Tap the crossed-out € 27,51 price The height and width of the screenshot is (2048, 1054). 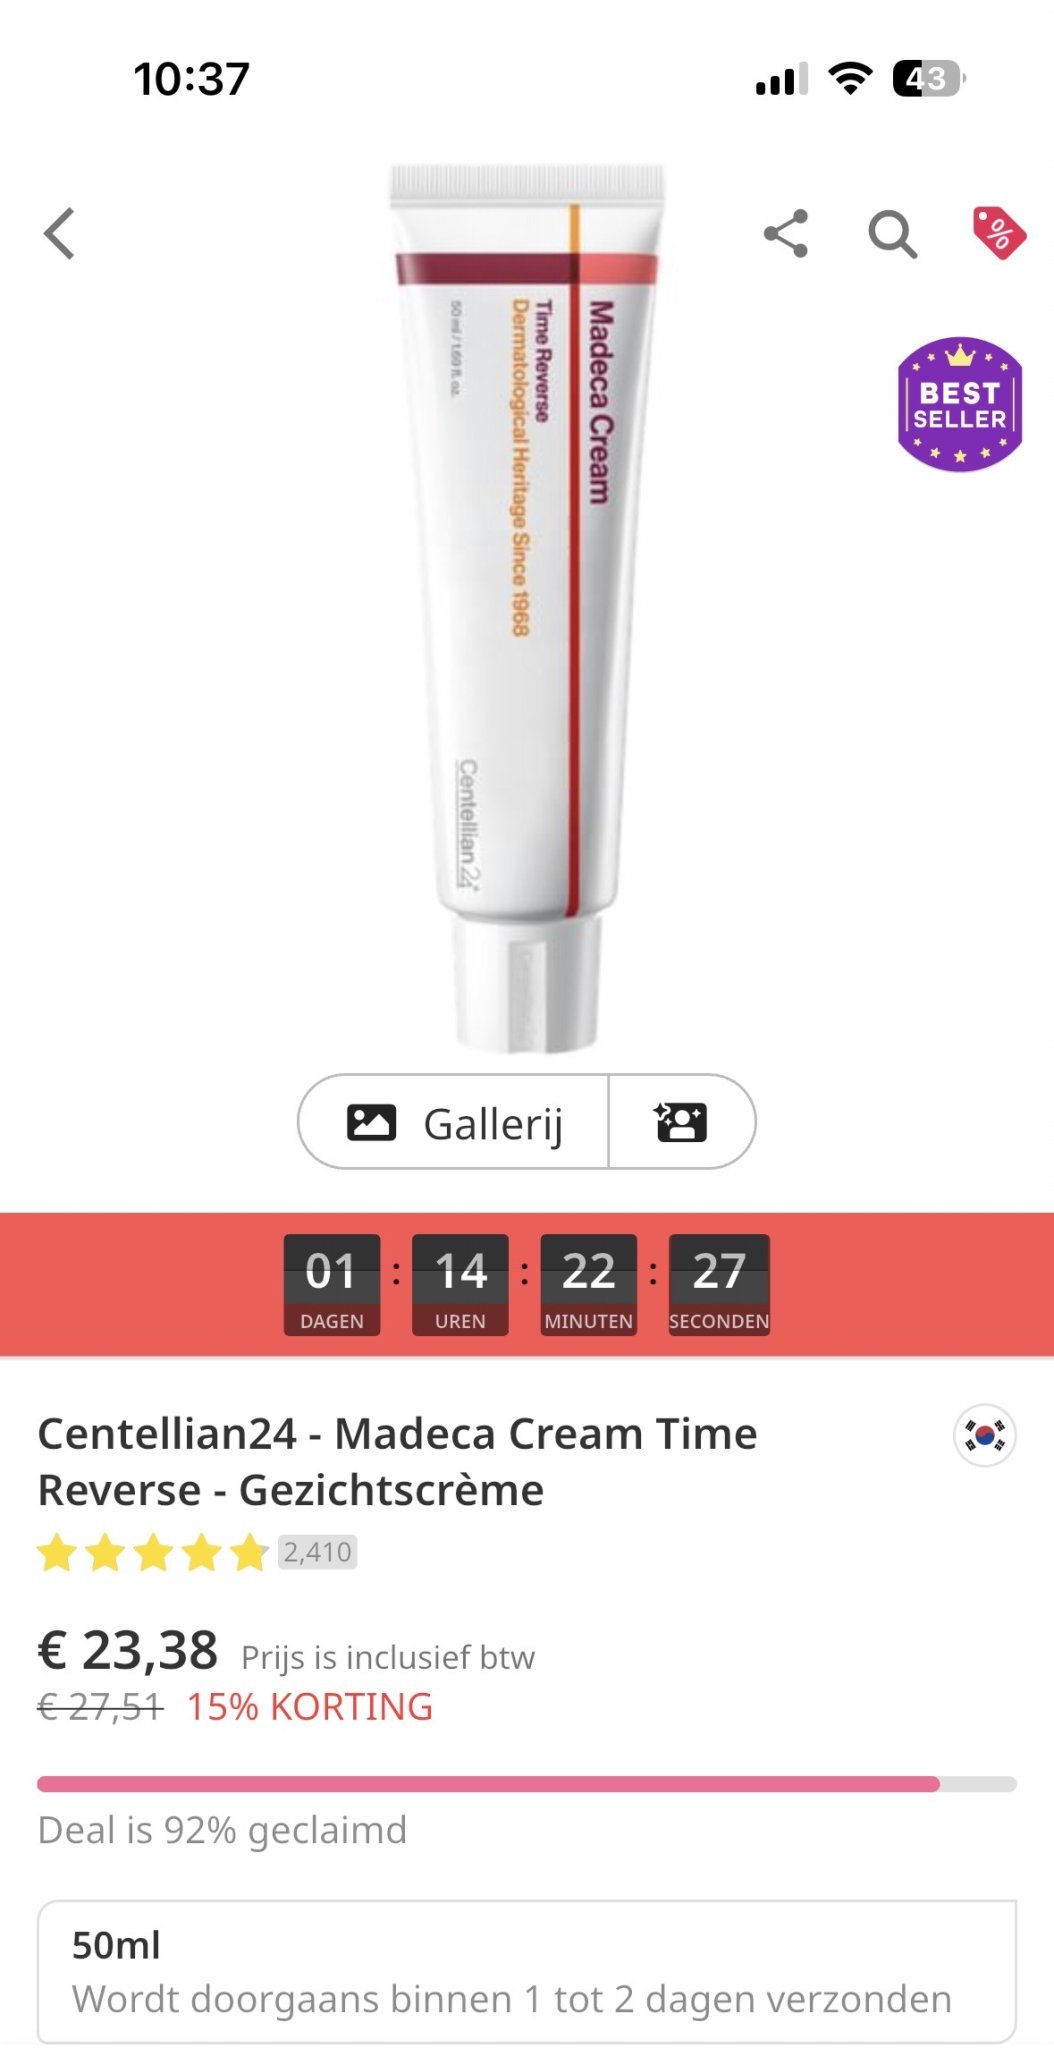(100, 1707)
